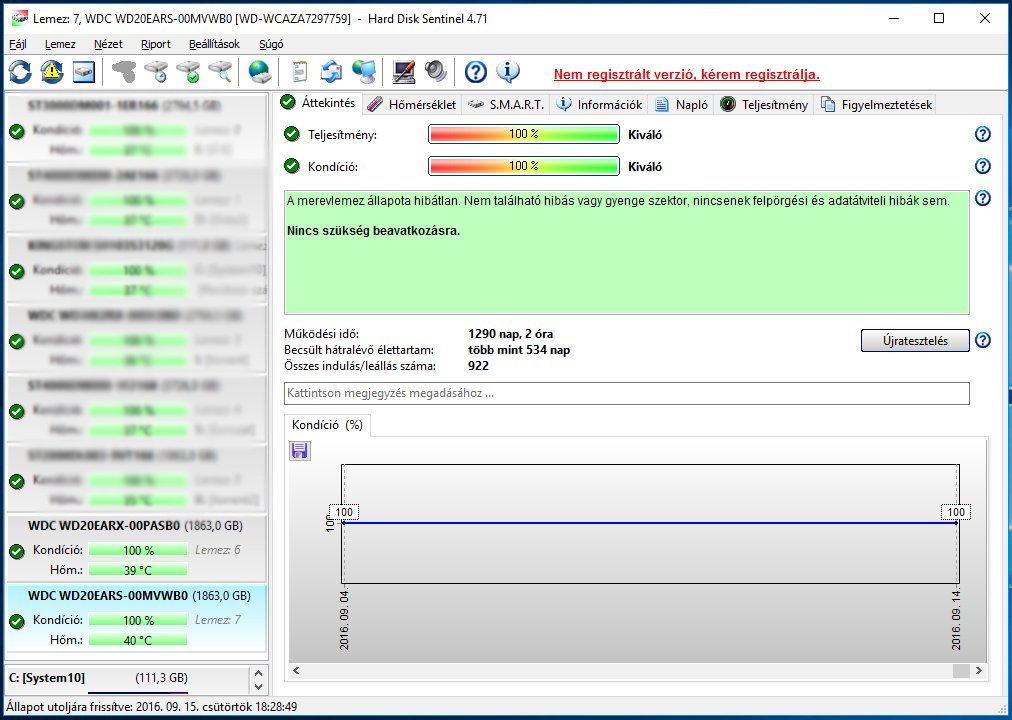The height and width of the screenshot is (720, 1012).
Task: Switch to the Áttekintés tab
Action: point(319,103)
